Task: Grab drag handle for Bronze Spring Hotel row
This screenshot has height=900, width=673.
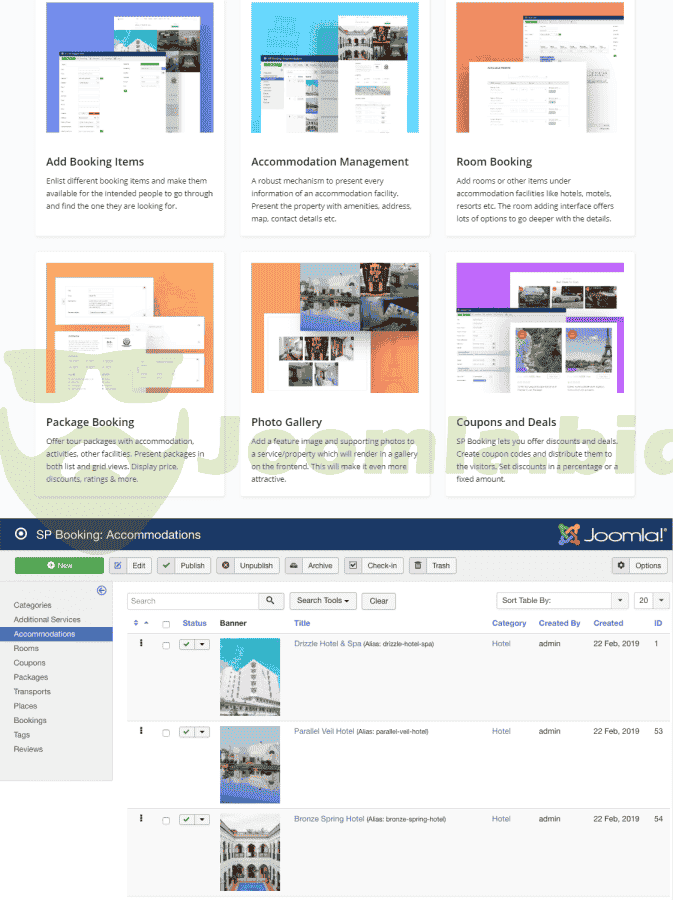Action: pos(141,818)
